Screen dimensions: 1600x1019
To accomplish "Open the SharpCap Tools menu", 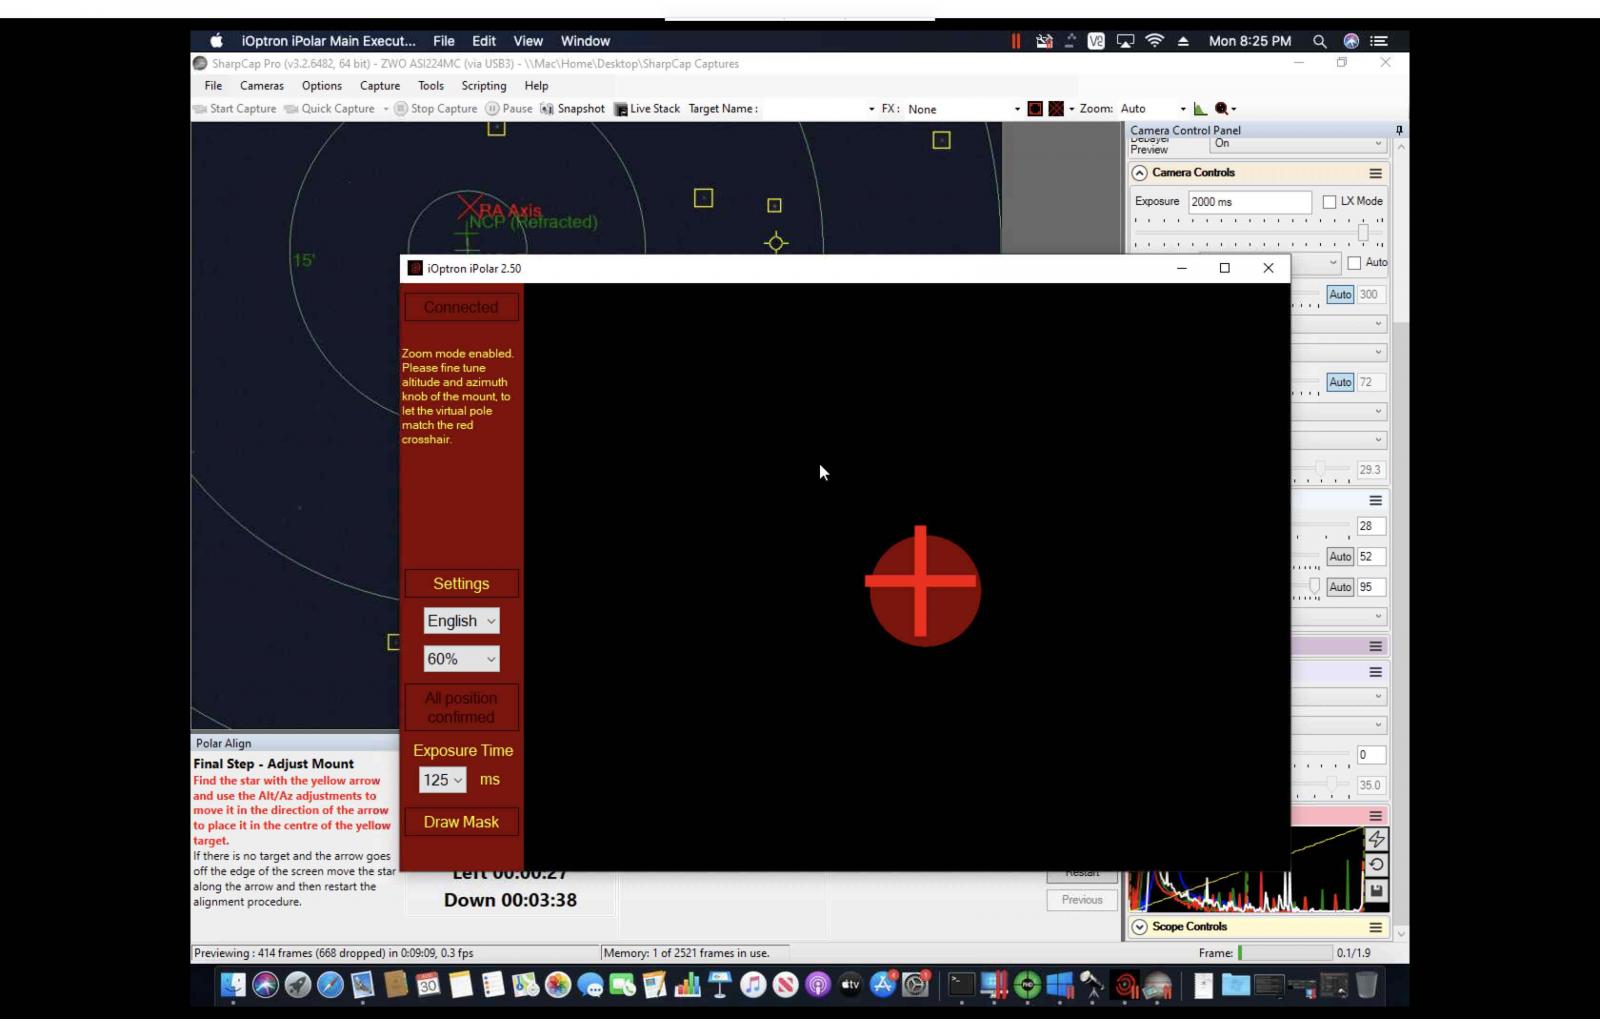I will point(431,86).
